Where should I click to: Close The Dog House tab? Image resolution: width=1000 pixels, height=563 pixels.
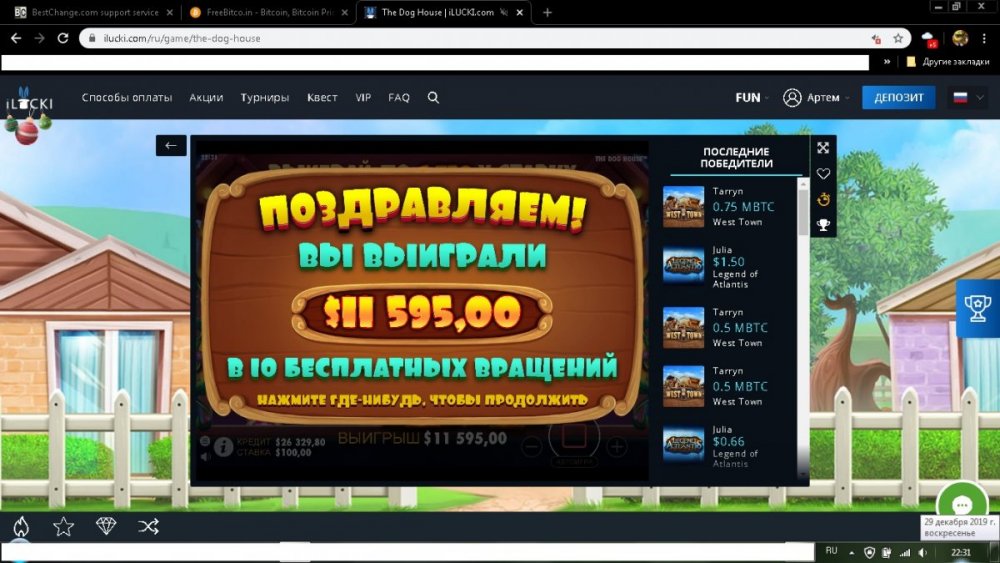[x=520, y=12]
